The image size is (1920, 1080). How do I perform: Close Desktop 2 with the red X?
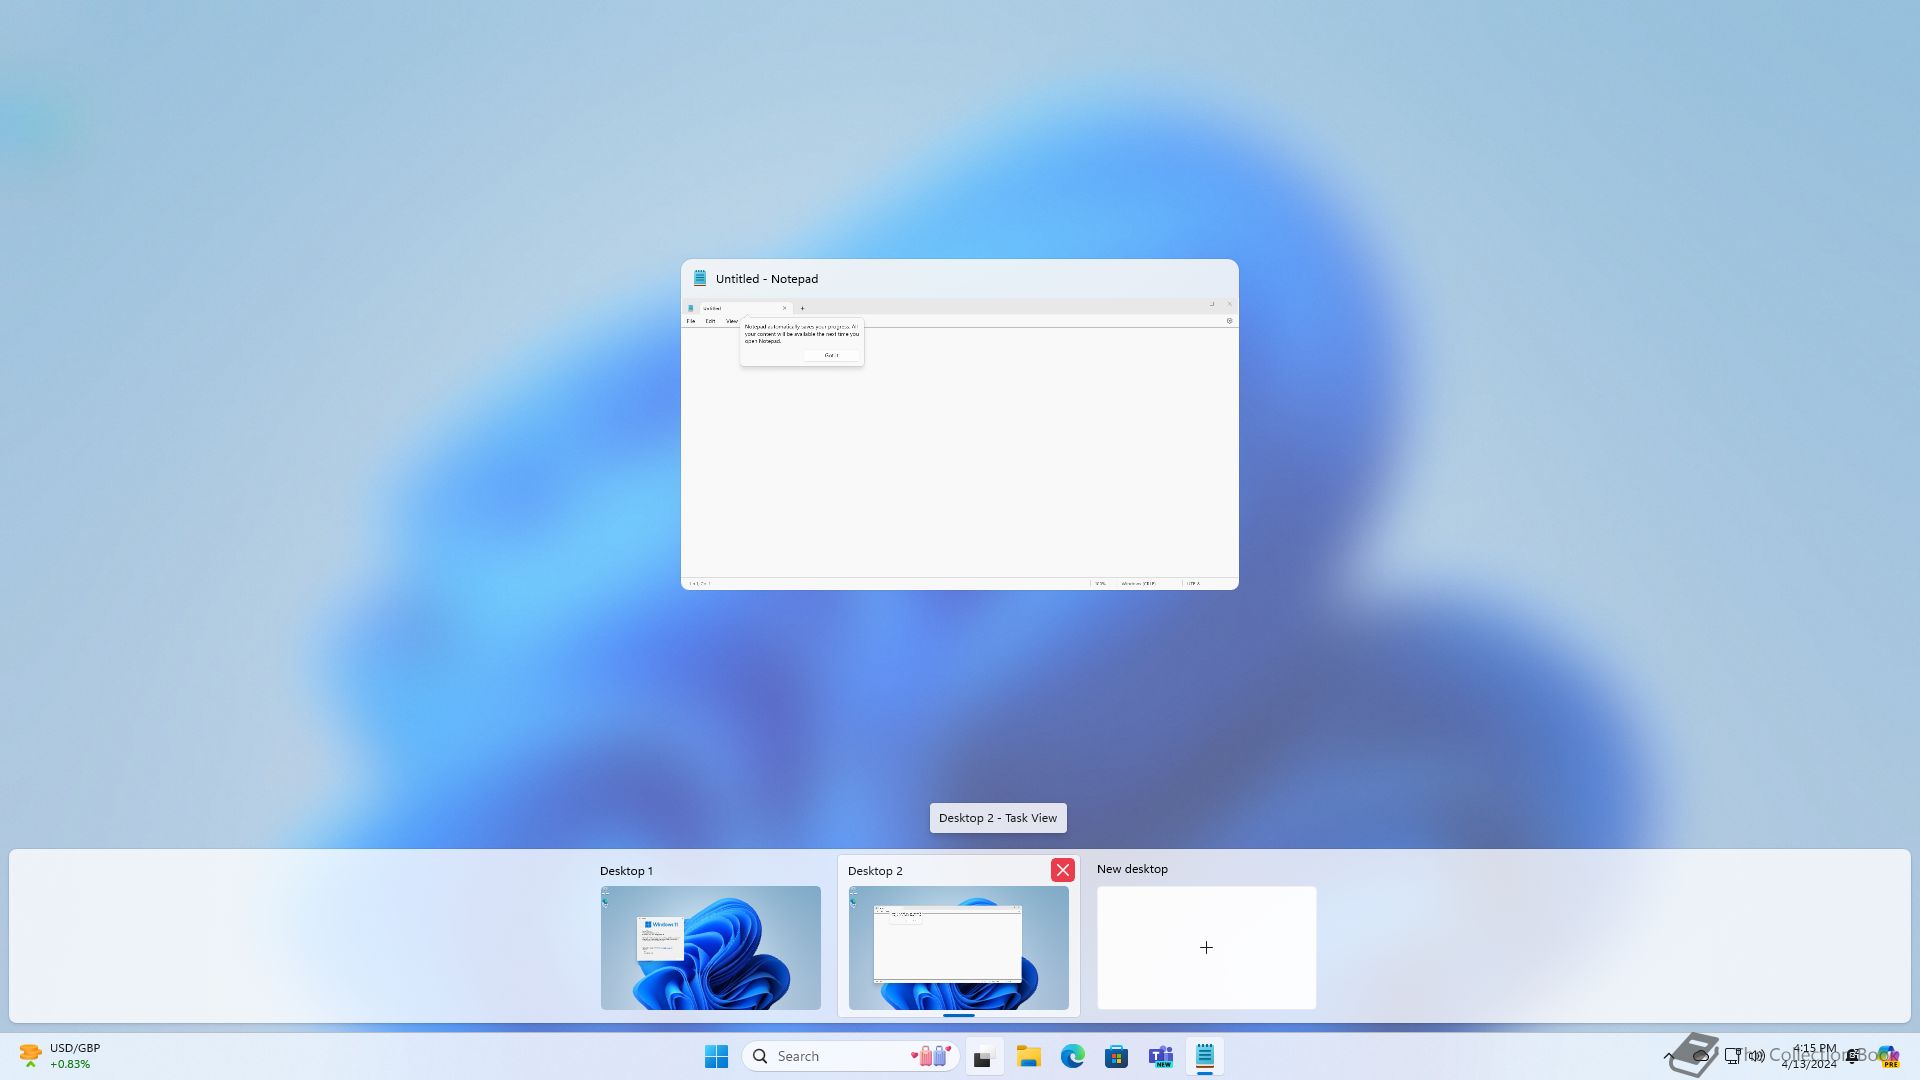click(1062, 870)
